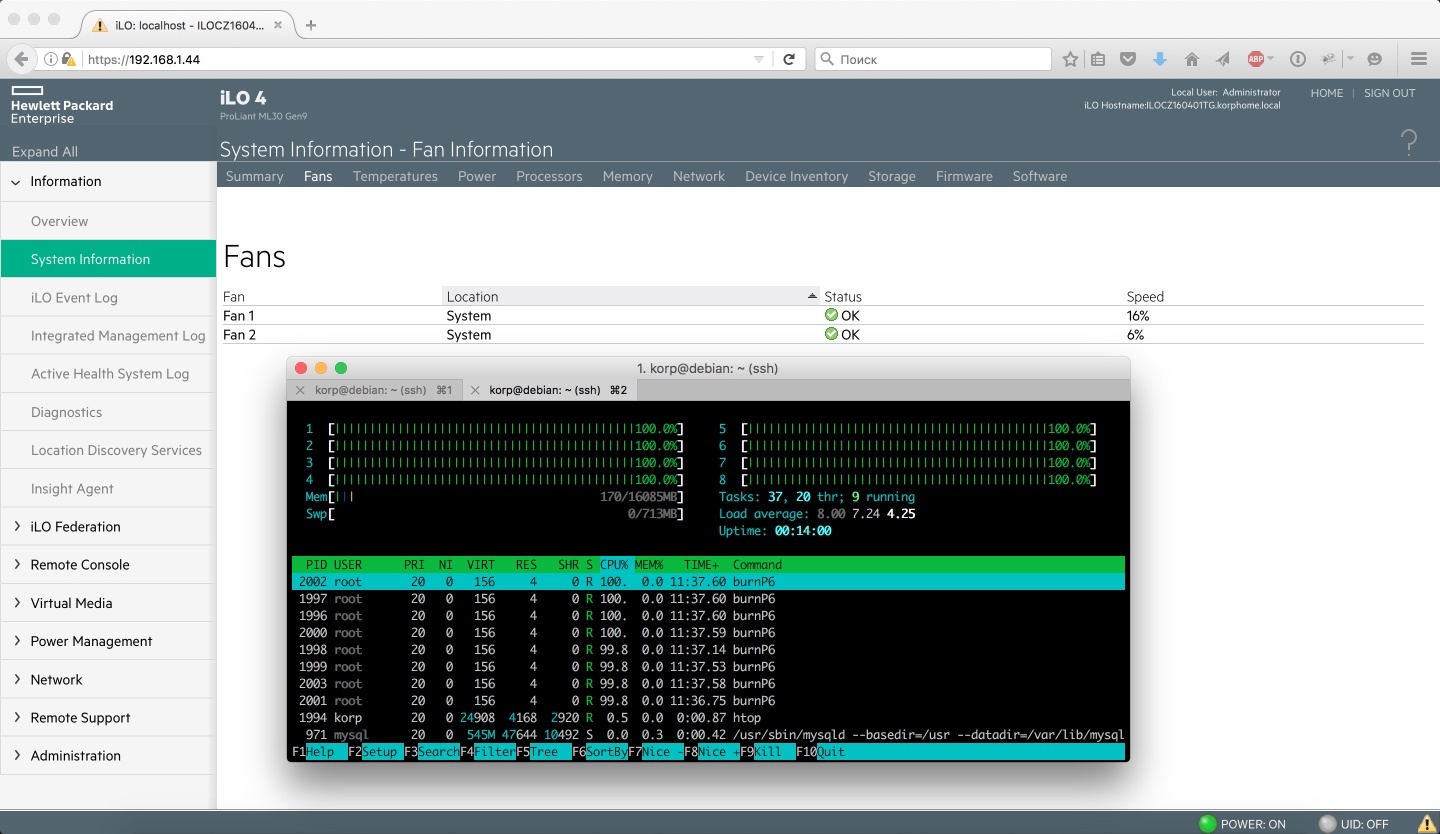Click the iLO help question mark icon

[x=1408, y=143]
